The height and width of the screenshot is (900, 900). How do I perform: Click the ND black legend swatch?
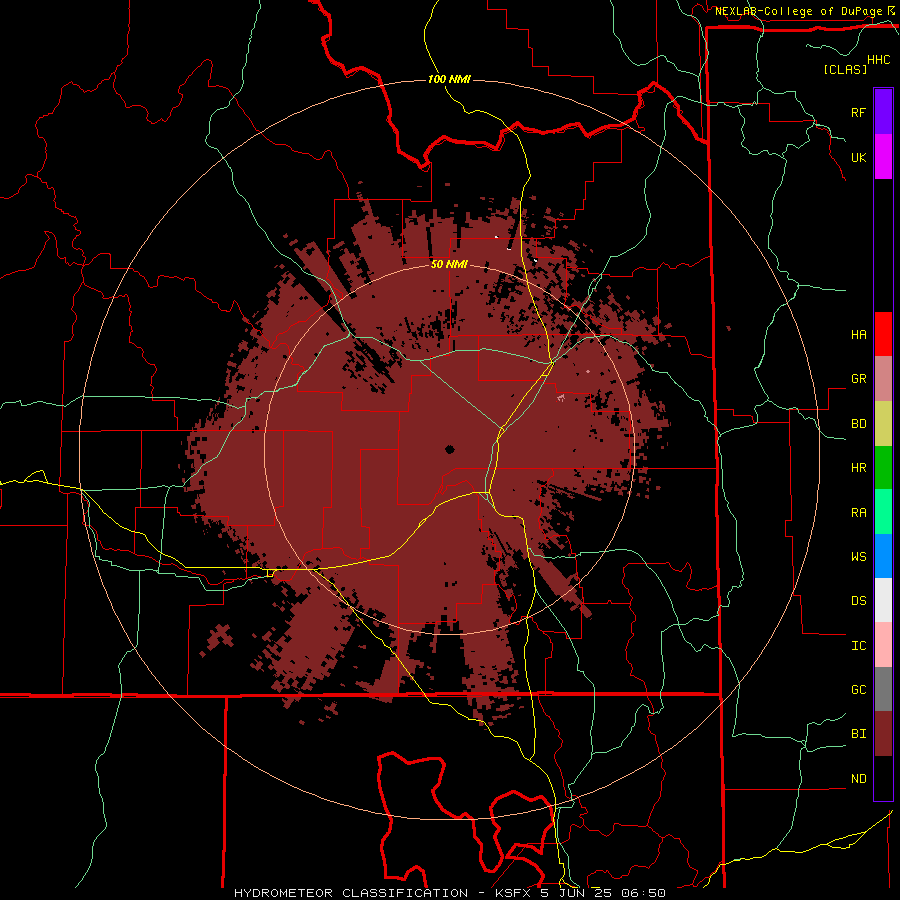883,778
